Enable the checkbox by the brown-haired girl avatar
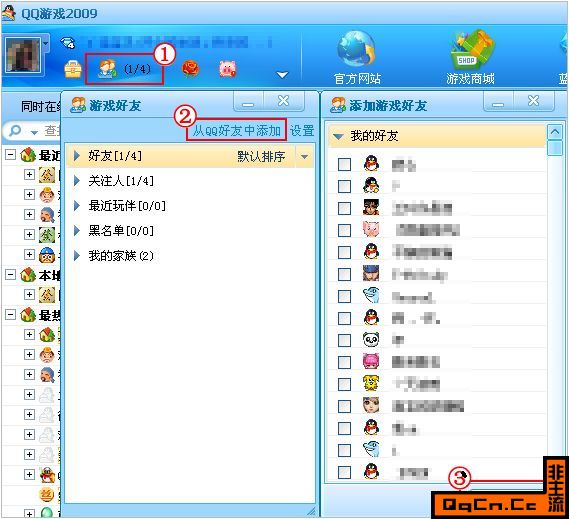The width and height of the screenshot is (569, 519). tap(344, 406)
